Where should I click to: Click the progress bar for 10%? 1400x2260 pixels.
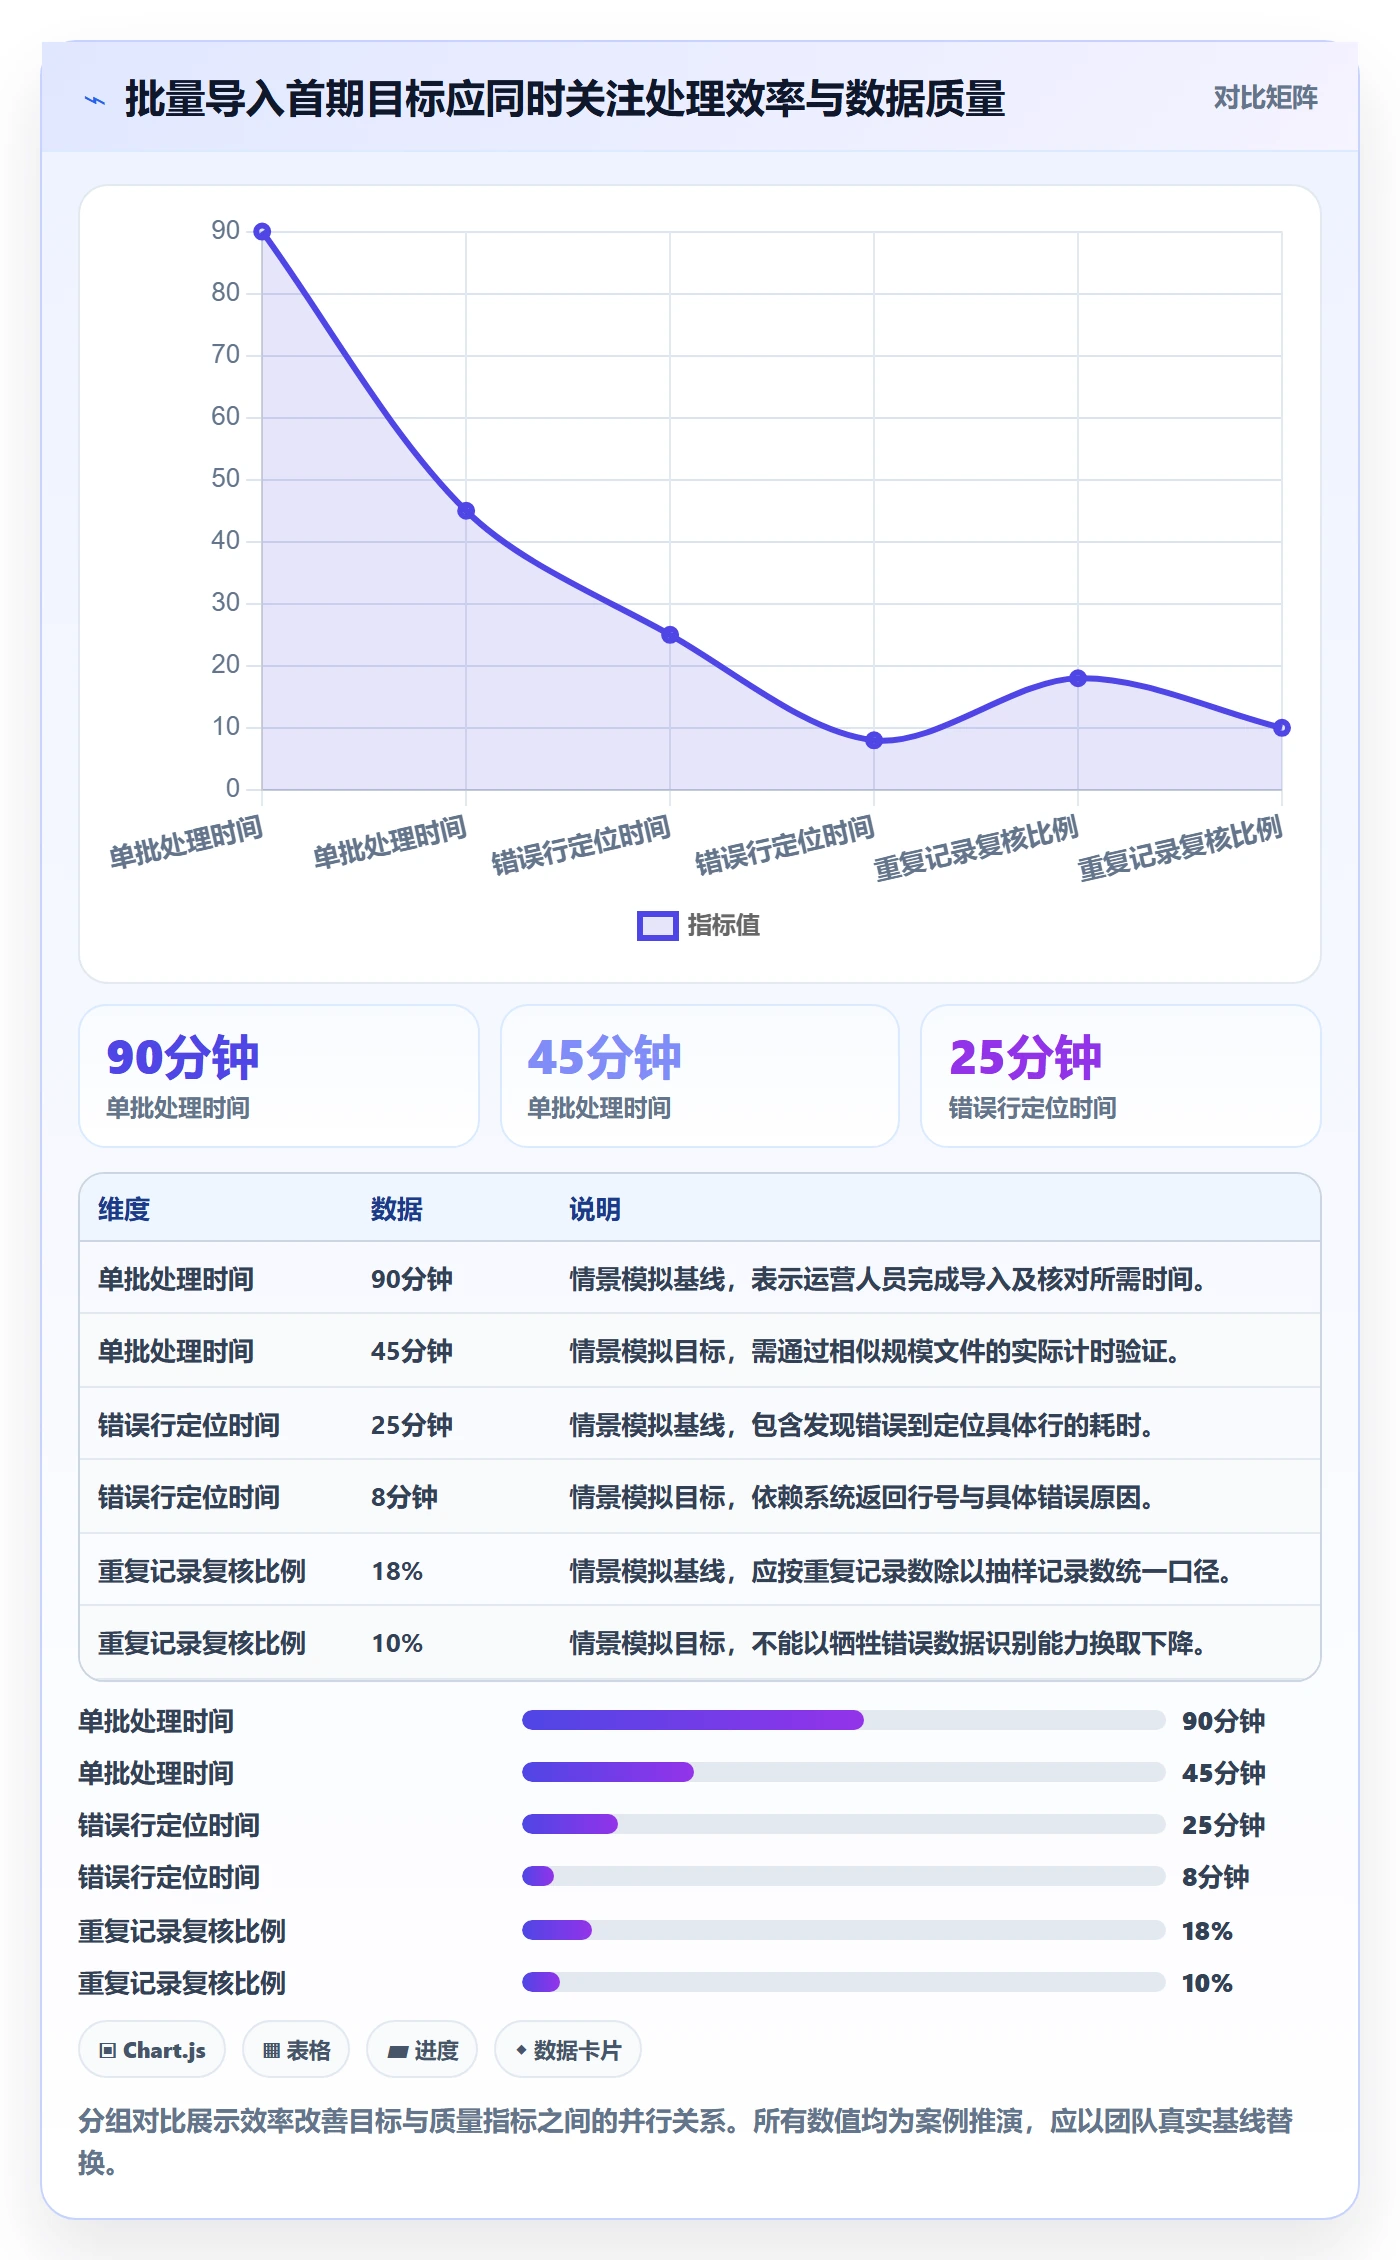tap(844, 1982)
